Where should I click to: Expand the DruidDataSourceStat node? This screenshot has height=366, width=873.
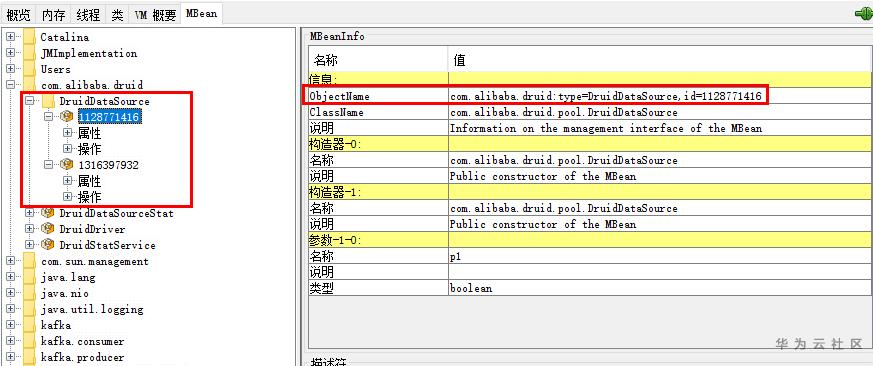[x=30, y=213]
